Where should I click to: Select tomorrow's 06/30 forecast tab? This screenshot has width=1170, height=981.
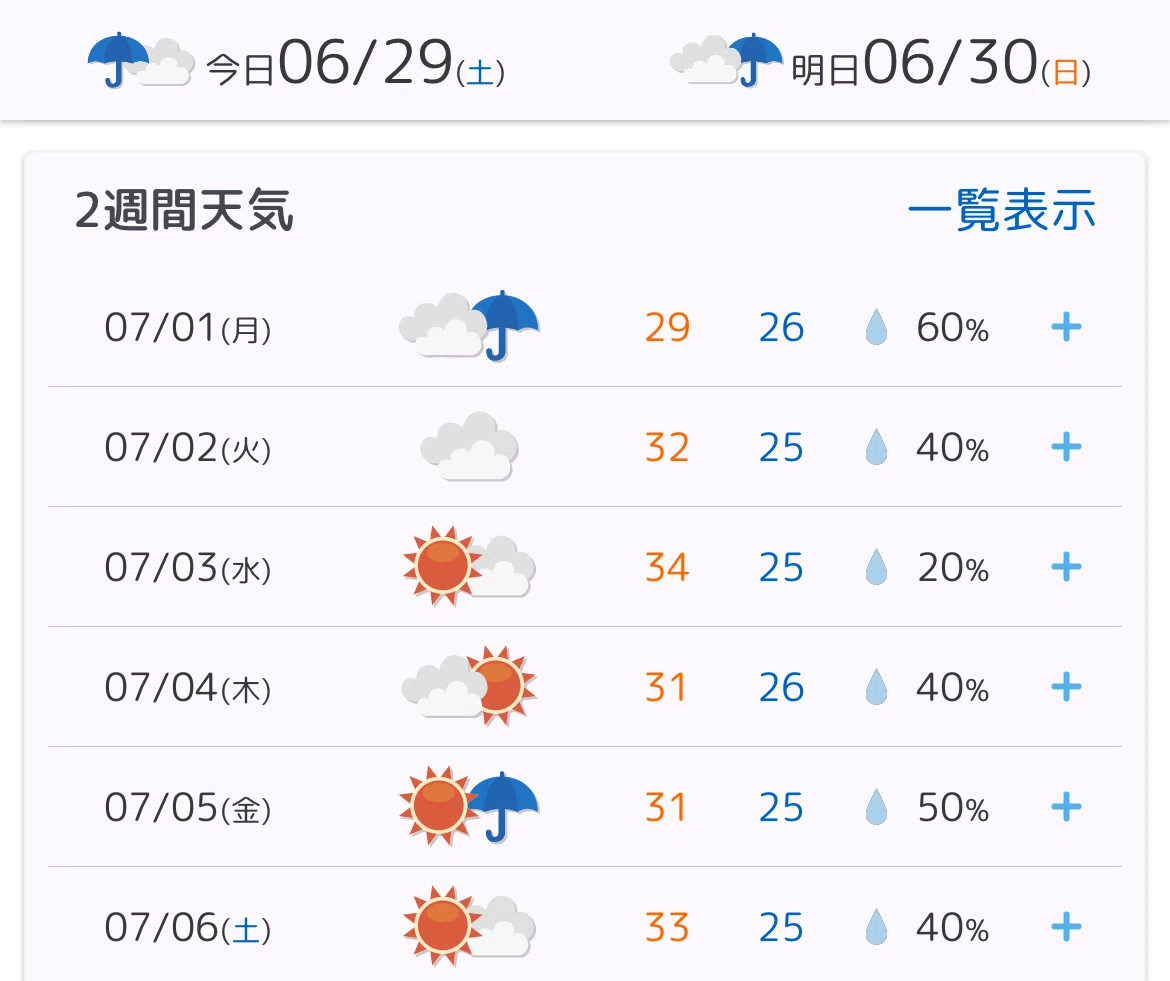(x=880, y=61)
